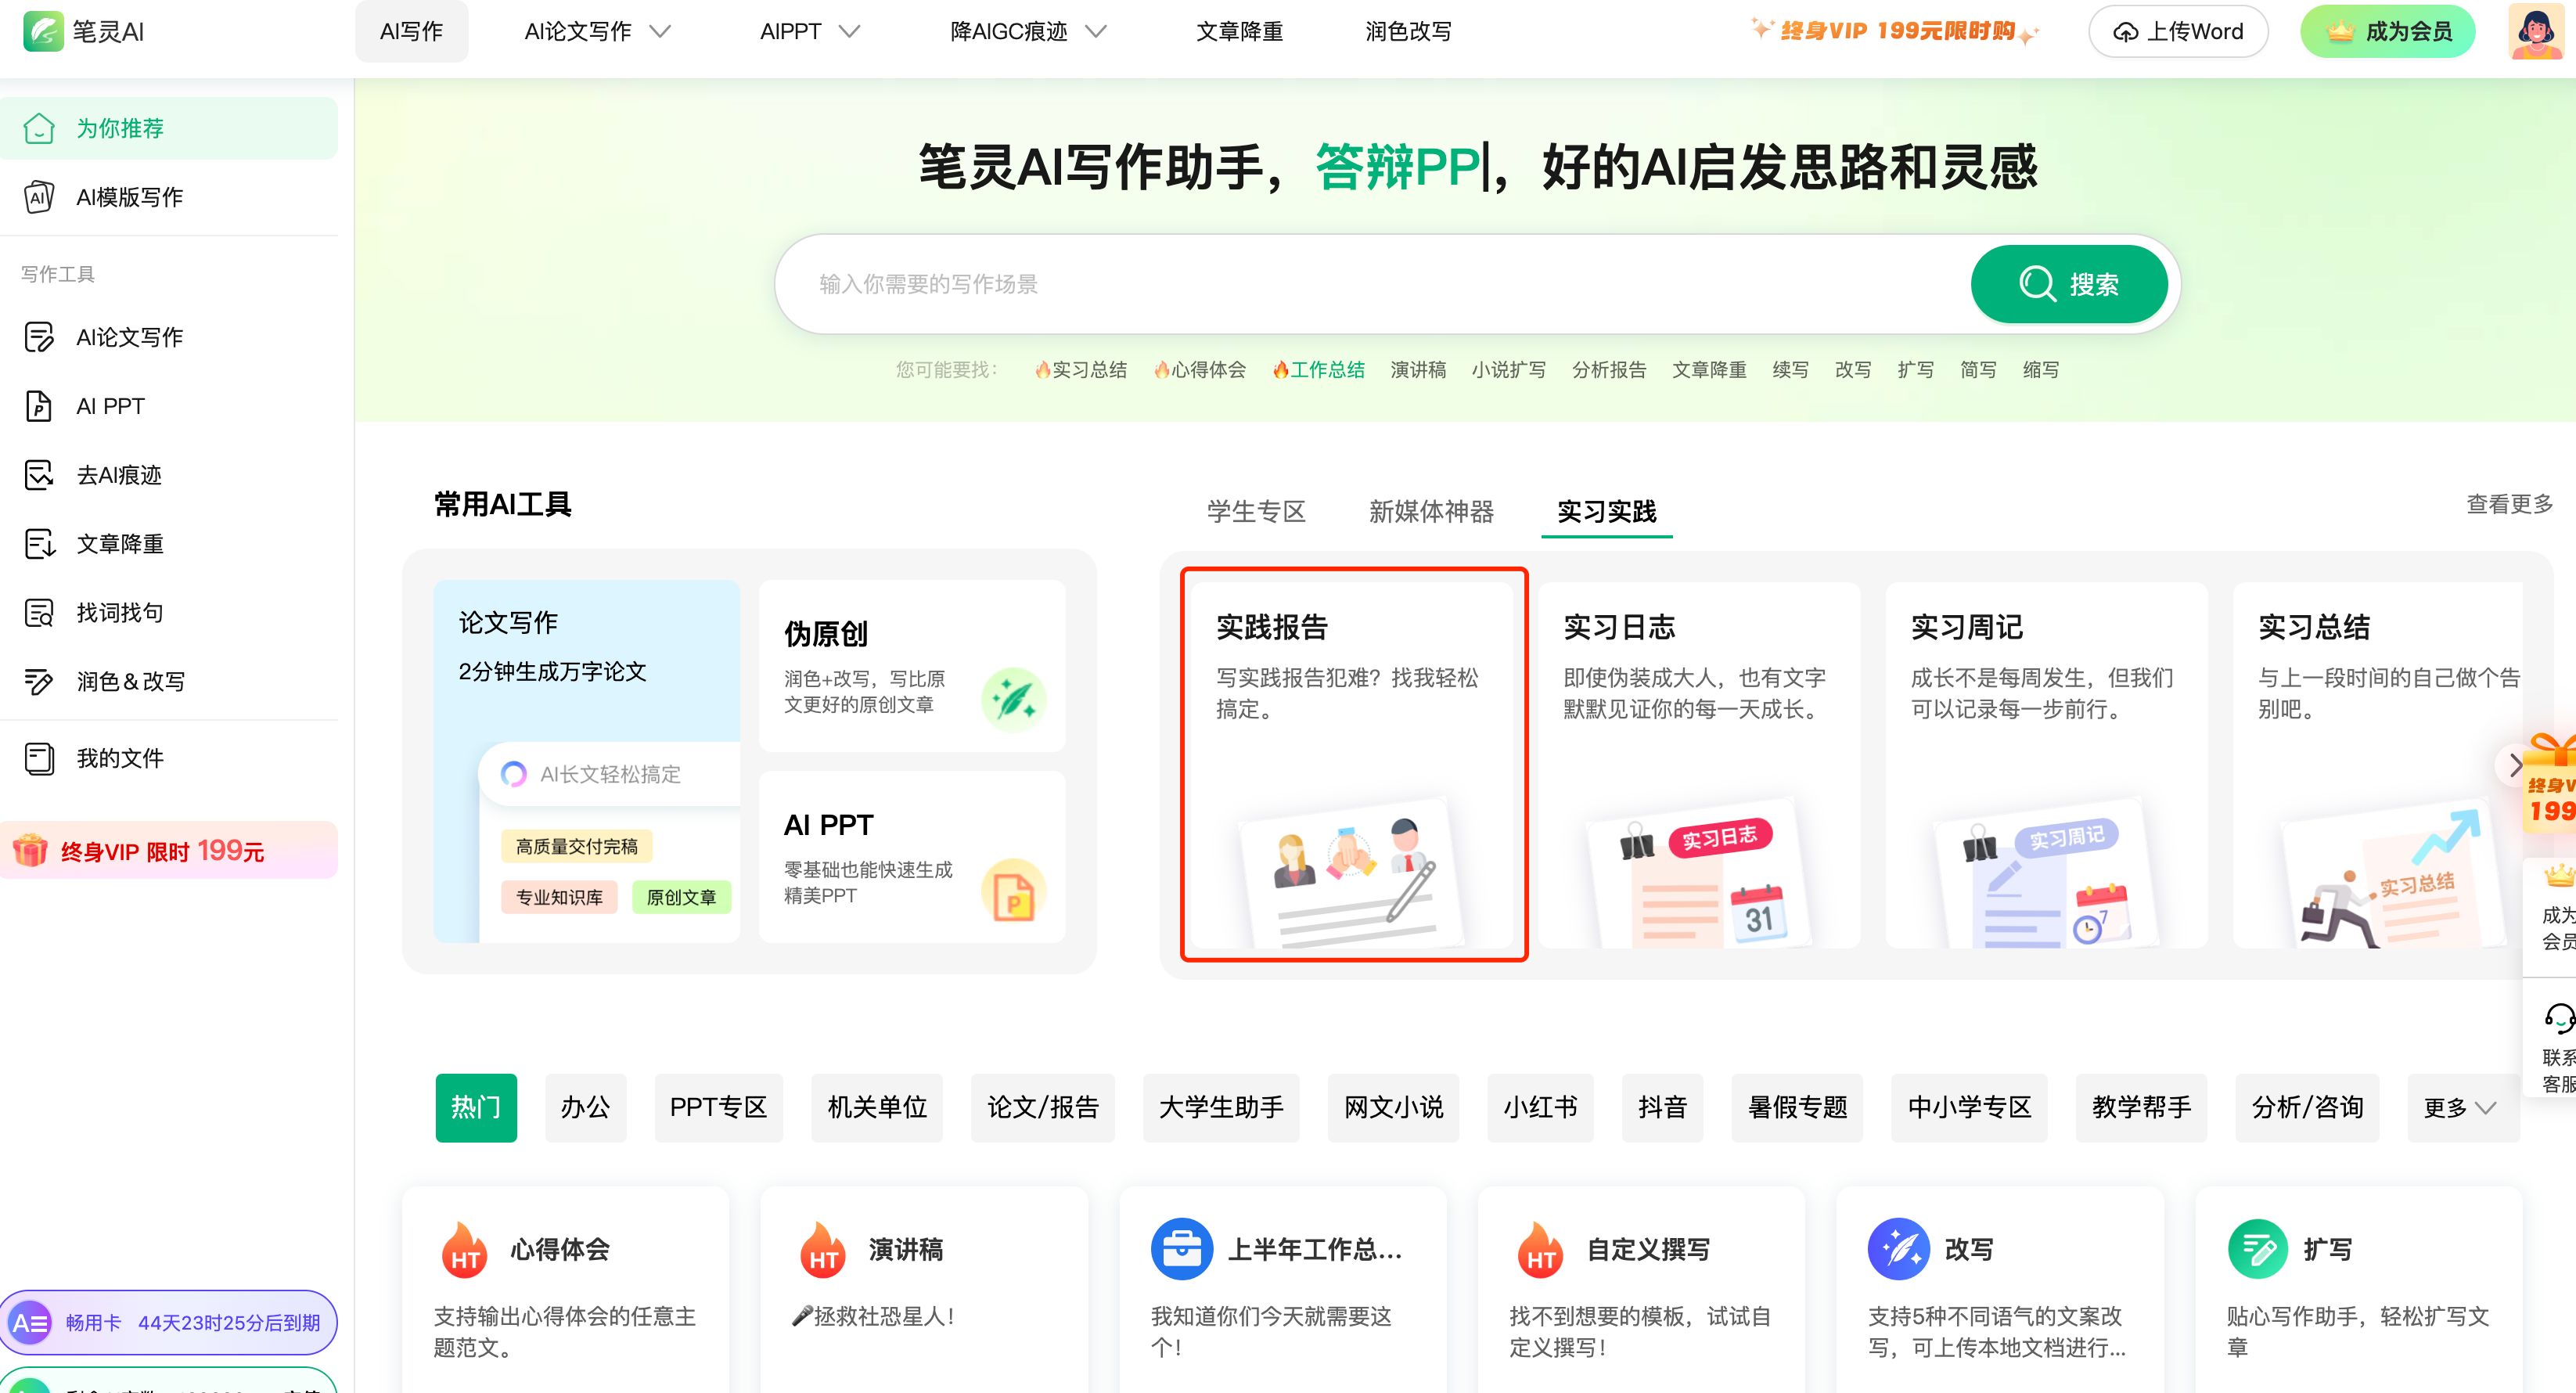
Task: Switch to the 学生专区 tab
Action: click(x=1256, y=511)
